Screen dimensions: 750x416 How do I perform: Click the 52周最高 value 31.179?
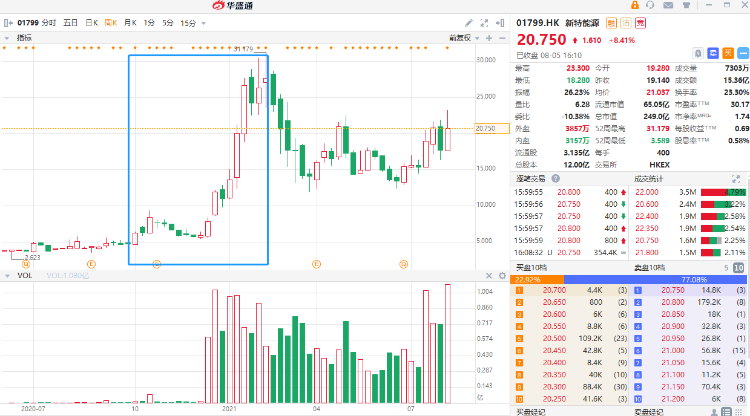658,129
